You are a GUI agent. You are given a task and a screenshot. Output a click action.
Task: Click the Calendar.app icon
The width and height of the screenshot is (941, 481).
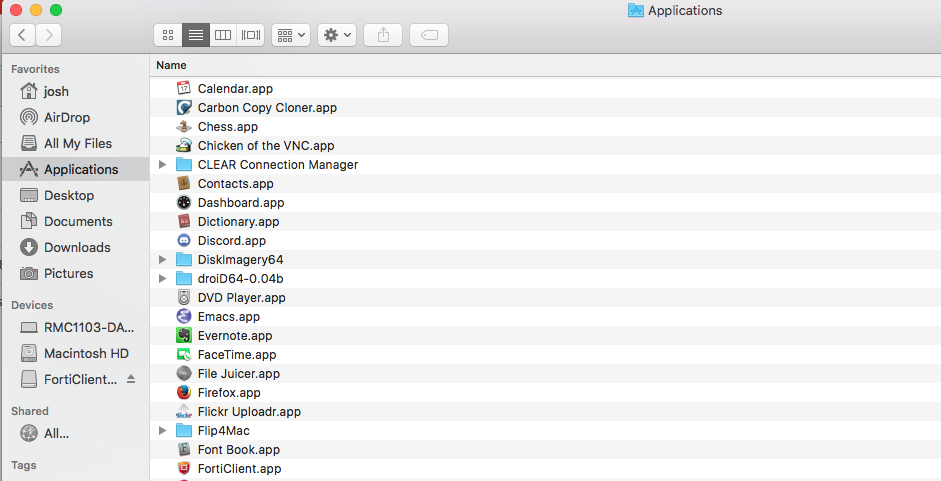[x=184, y=88]
